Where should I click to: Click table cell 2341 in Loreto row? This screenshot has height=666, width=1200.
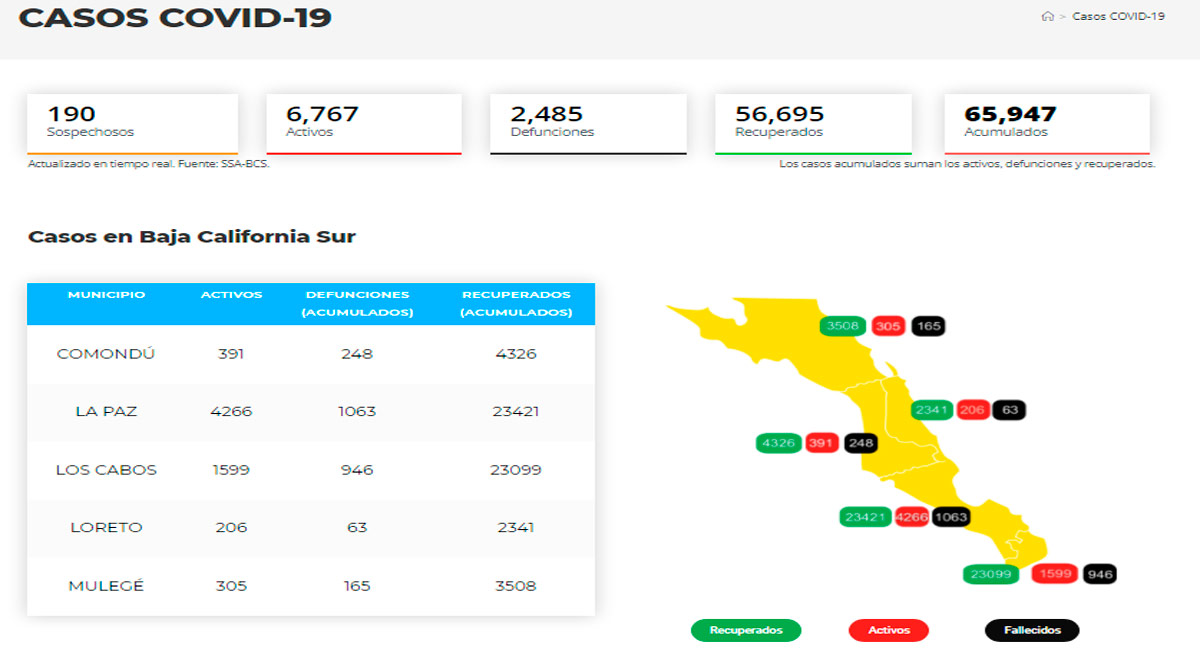[516, 527]
